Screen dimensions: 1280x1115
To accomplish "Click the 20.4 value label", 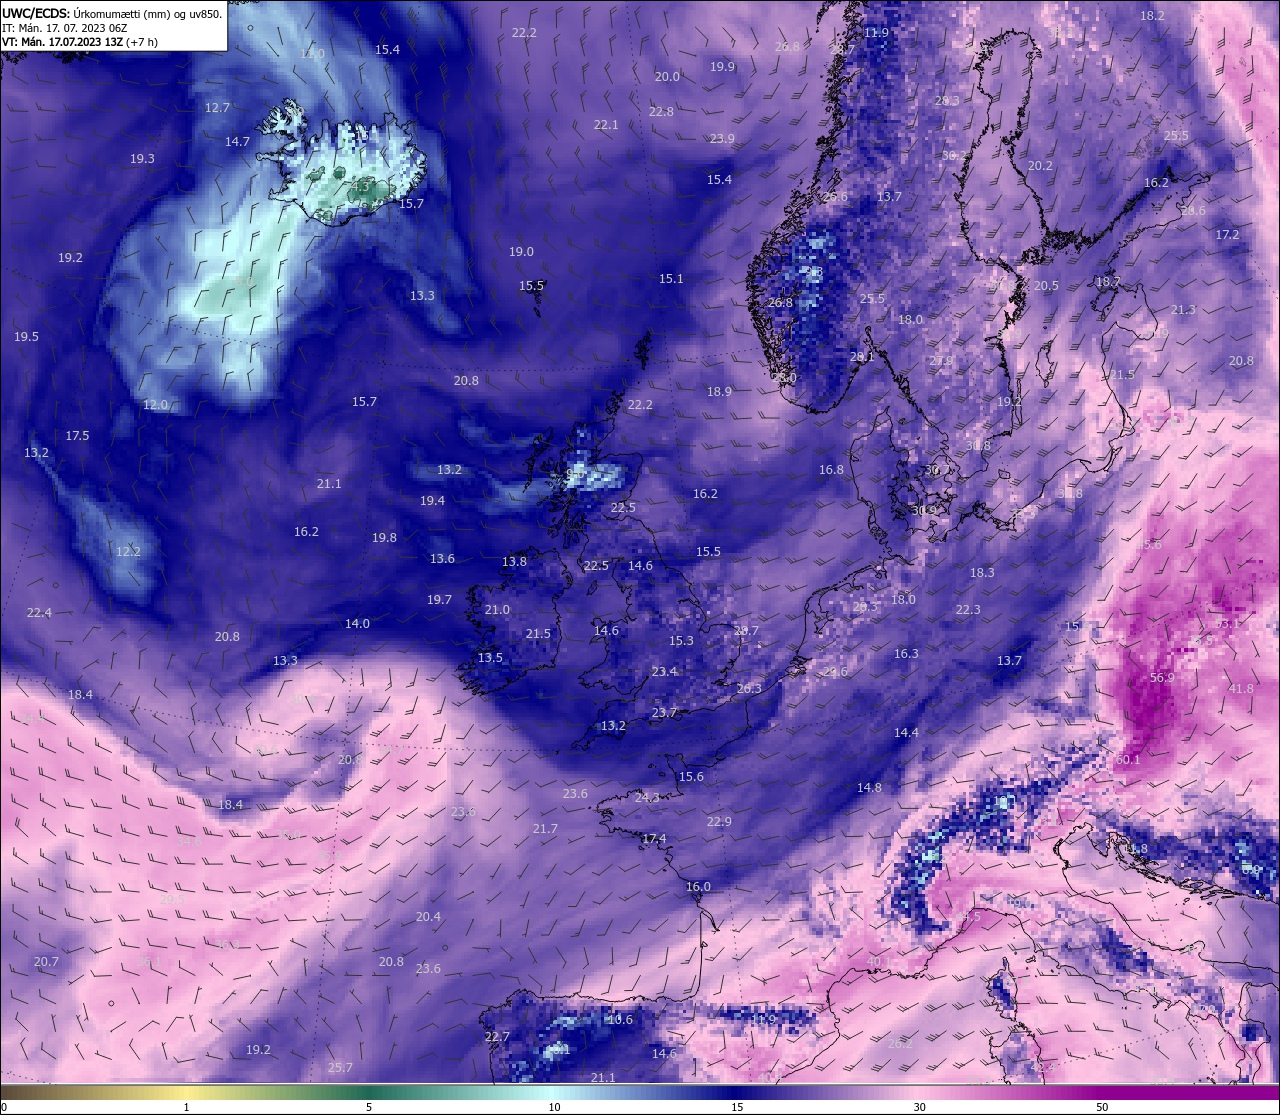I will tap(428, 917).
